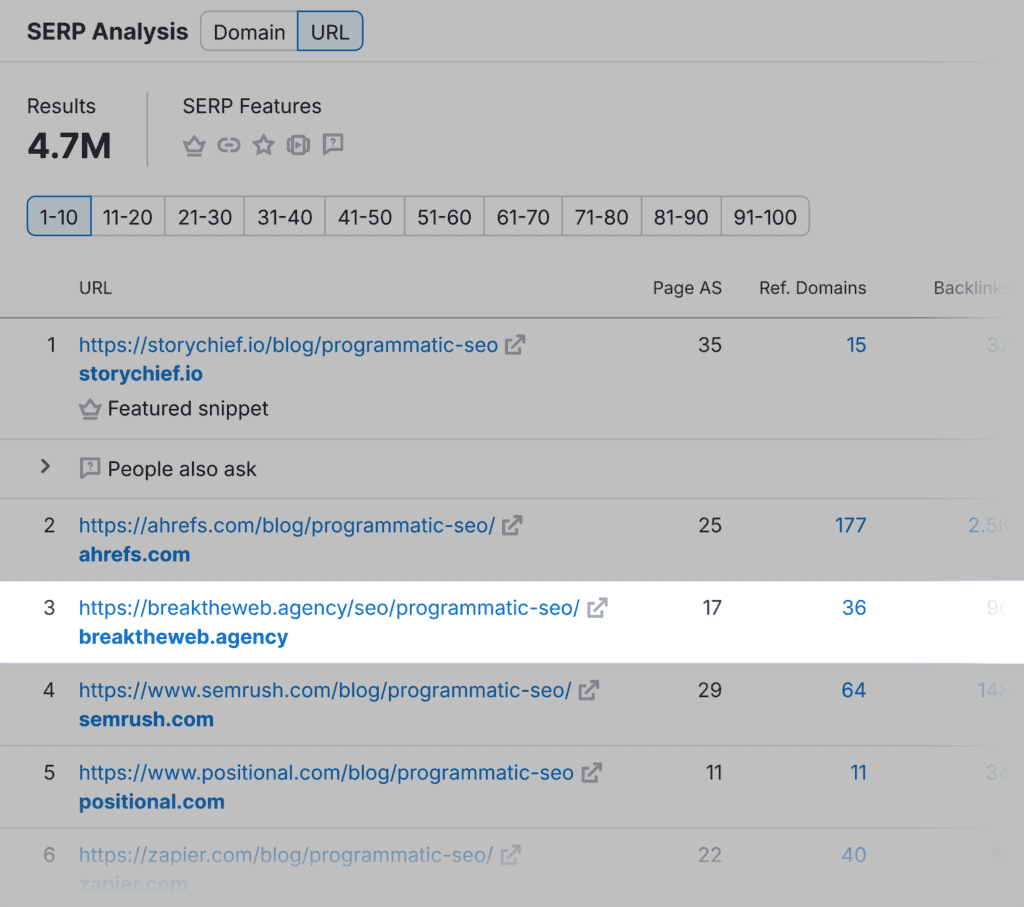Screen dimensions: 1024x907
Task: Switch SERP Analysis to URL view
Action: [x=330, y=32]
